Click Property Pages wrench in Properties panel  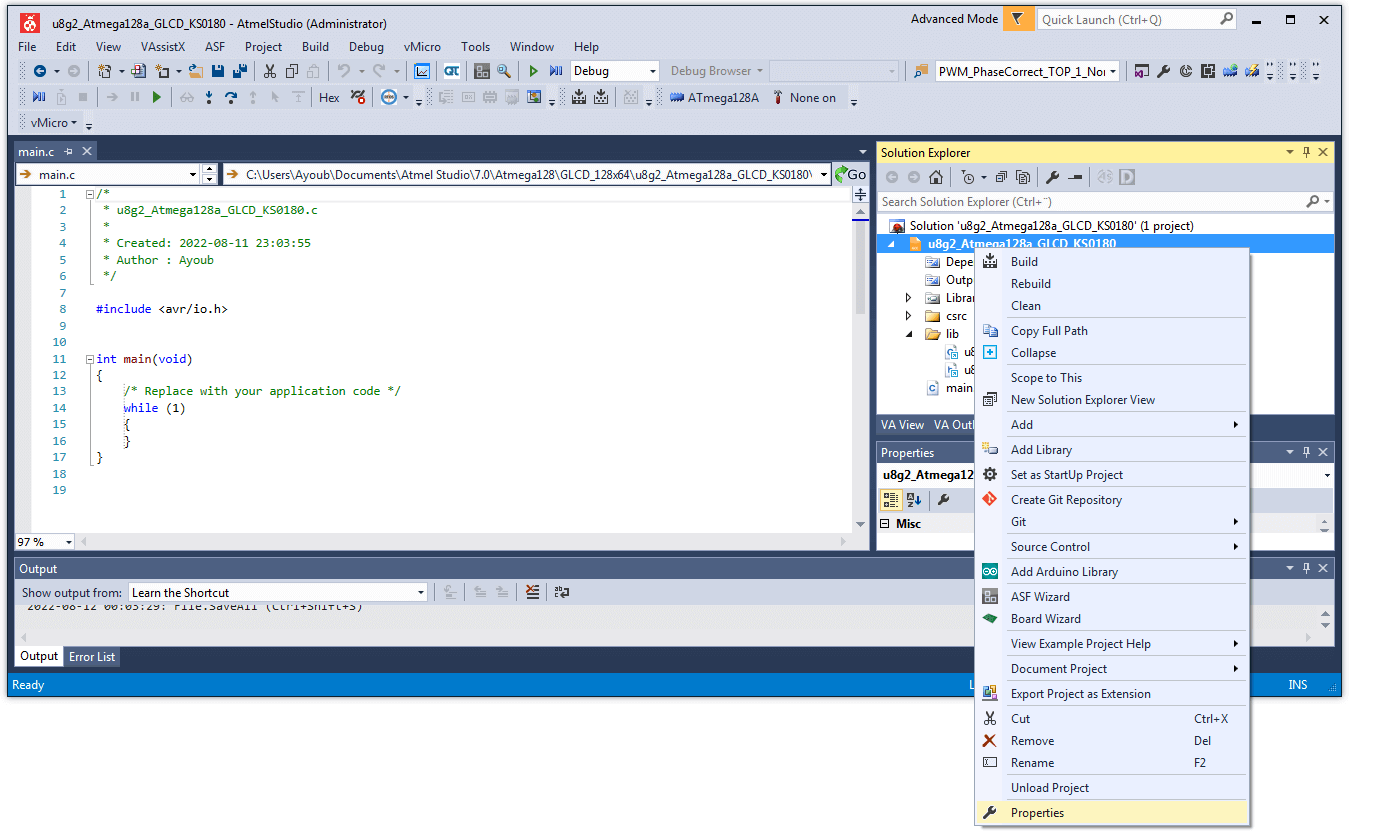942,499
